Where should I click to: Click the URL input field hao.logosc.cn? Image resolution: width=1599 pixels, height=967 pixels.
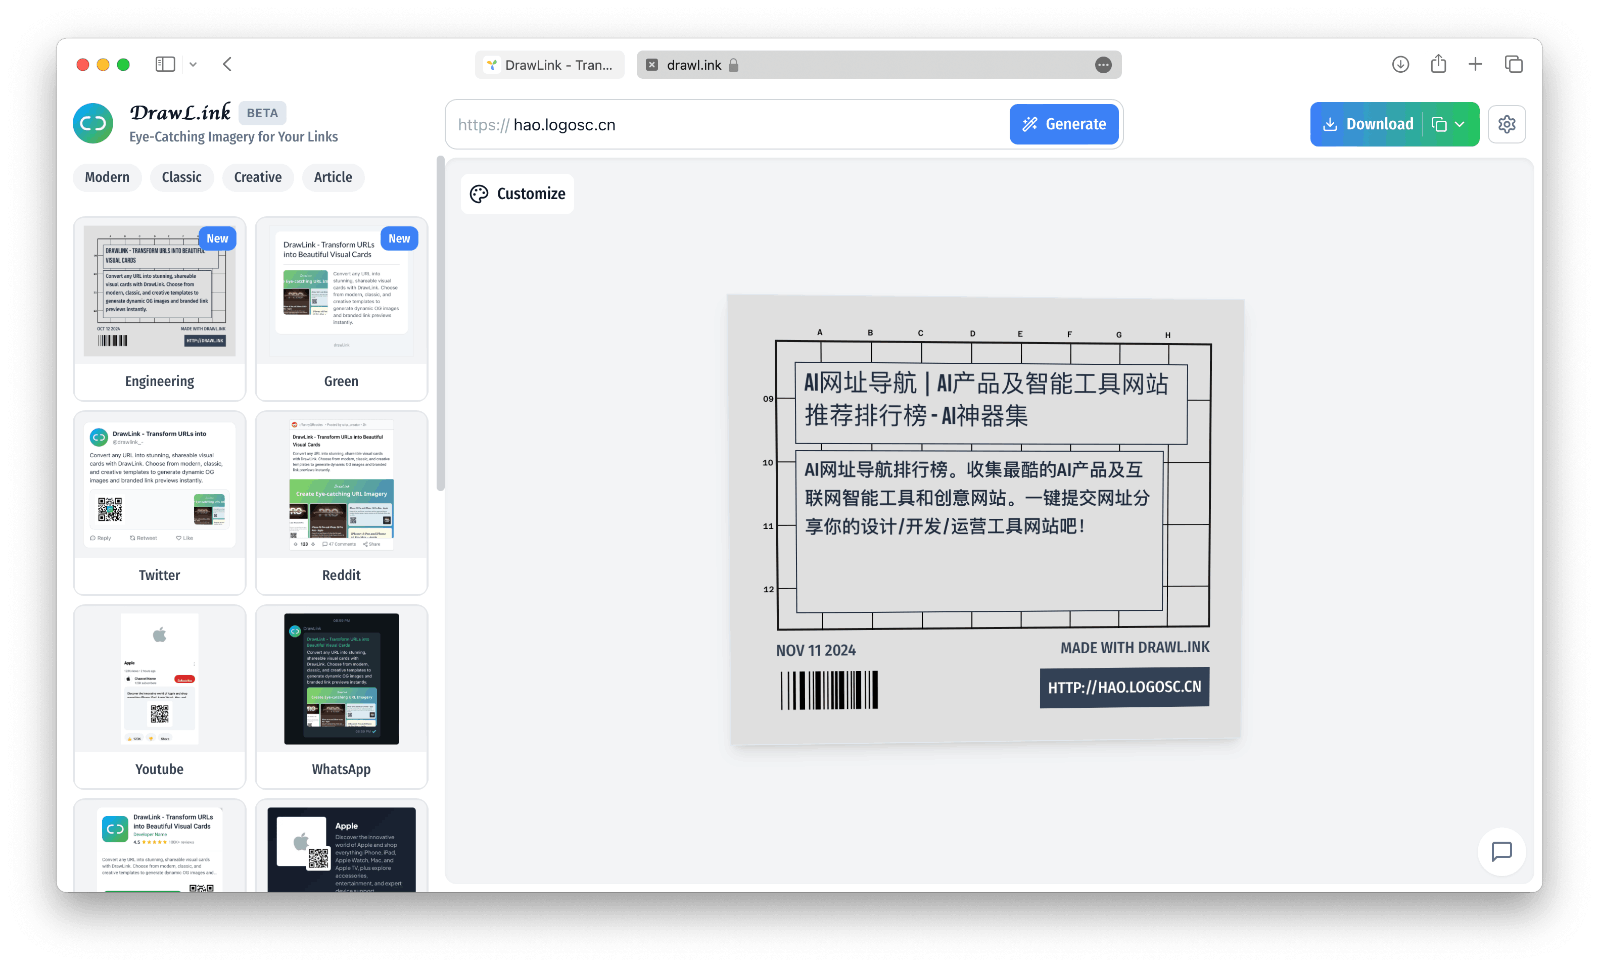728,125
